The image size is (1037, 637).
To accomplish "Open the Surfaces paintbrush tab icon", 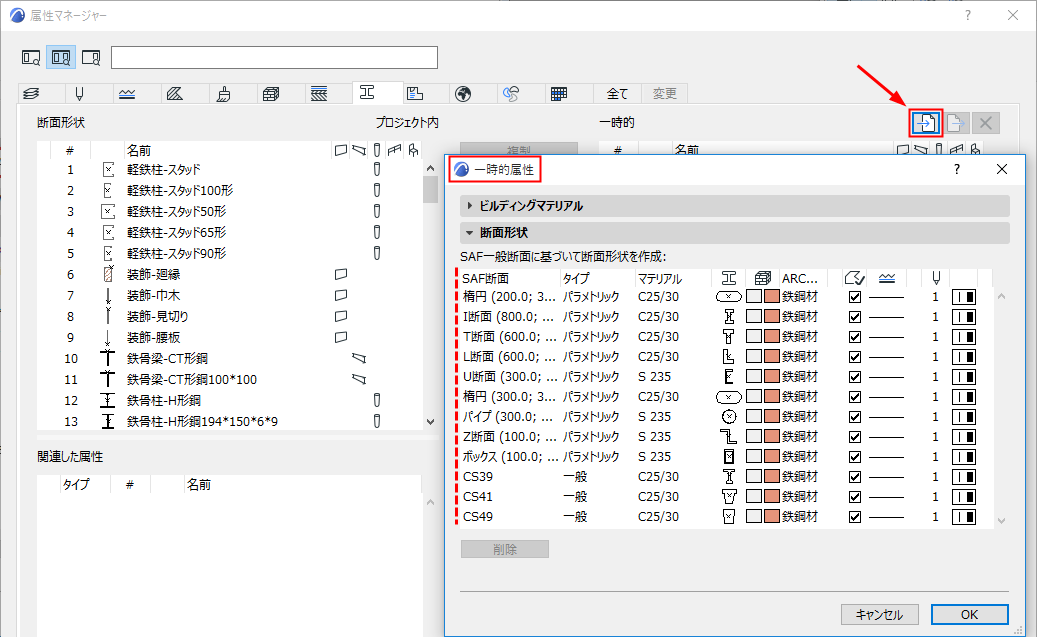I will click(x=223, y=94).
